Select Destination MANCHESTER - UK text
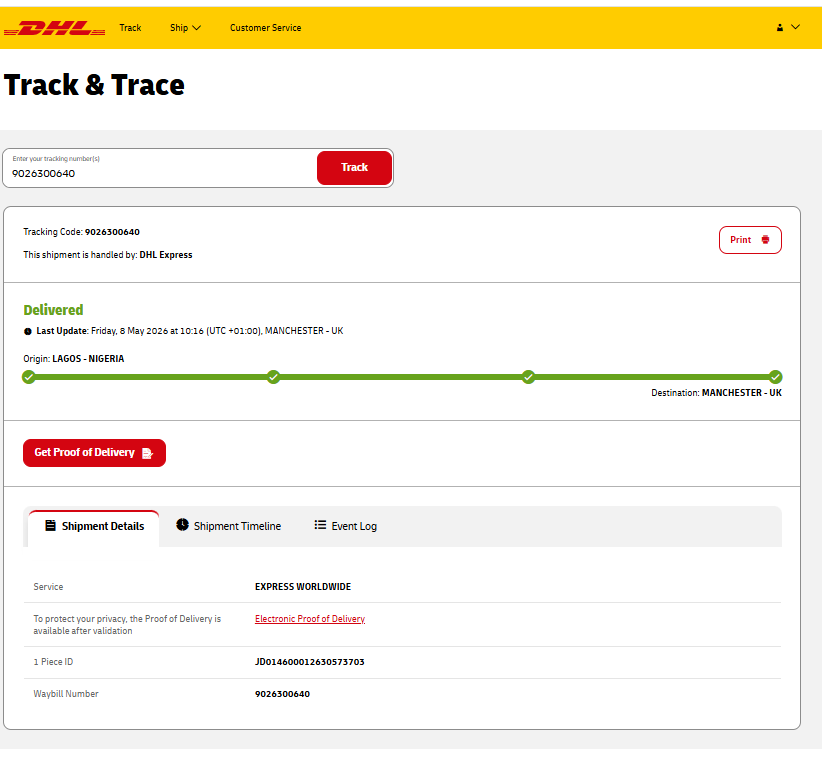The image size is (822, 760). pos(716,393)
